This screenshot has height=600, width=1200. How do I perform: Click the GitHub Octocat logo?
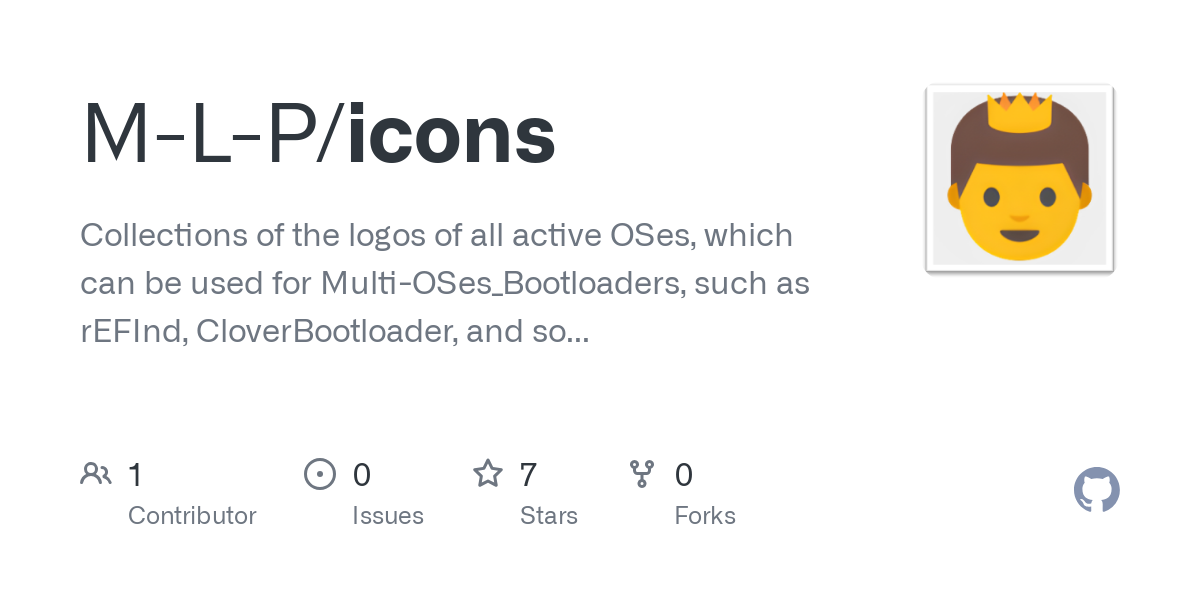point(1096,490)
